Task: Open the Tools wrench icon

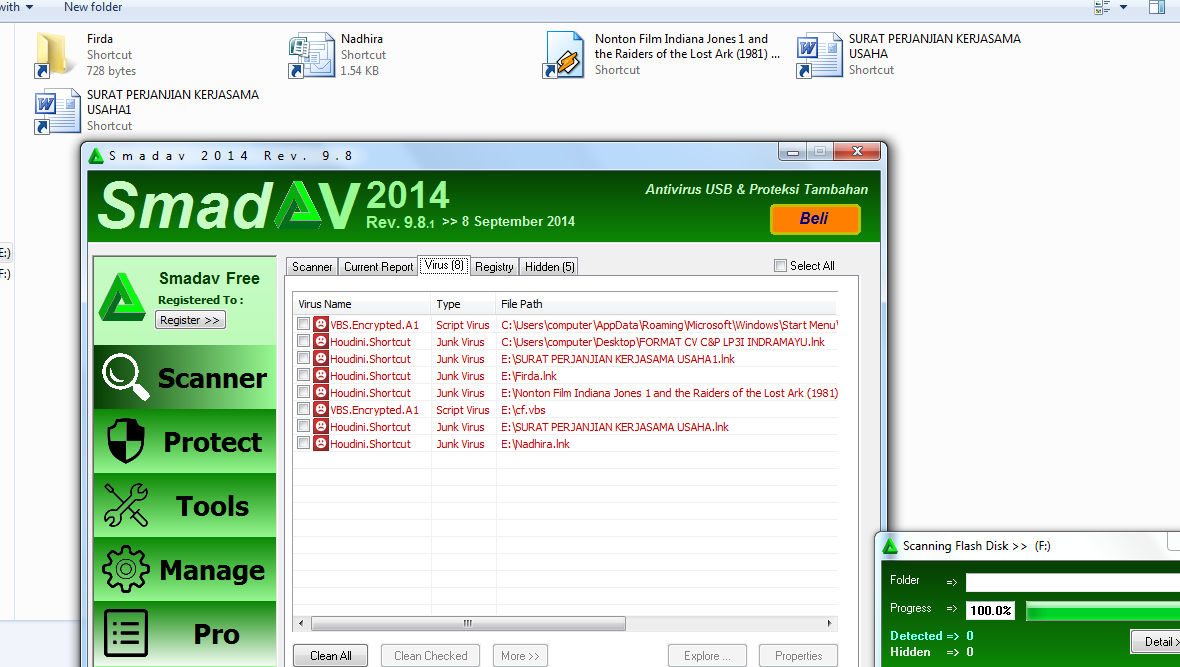Action: click(126, 504)
